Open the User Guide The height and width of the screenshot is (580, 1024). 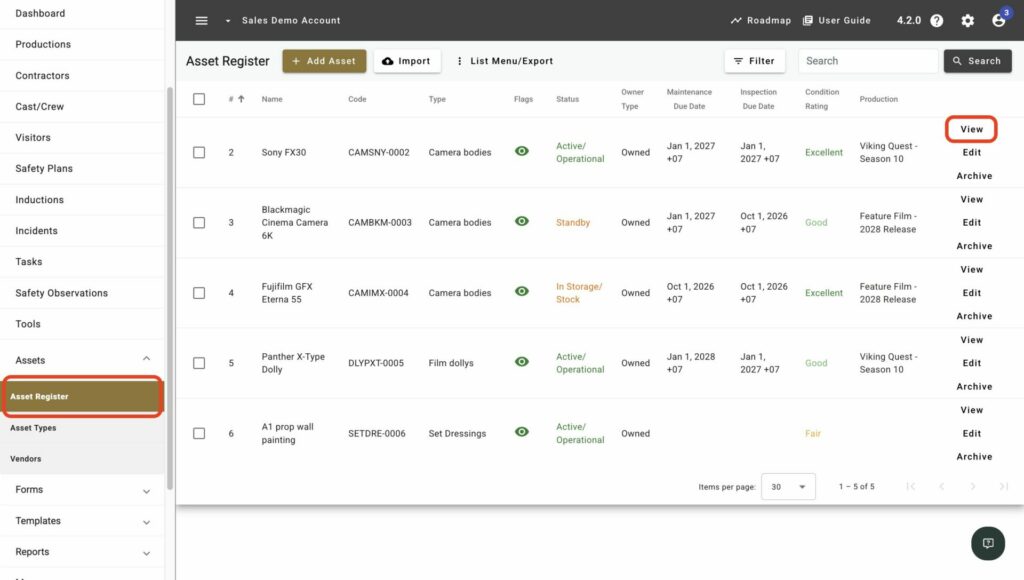click(x=836, y=20)
